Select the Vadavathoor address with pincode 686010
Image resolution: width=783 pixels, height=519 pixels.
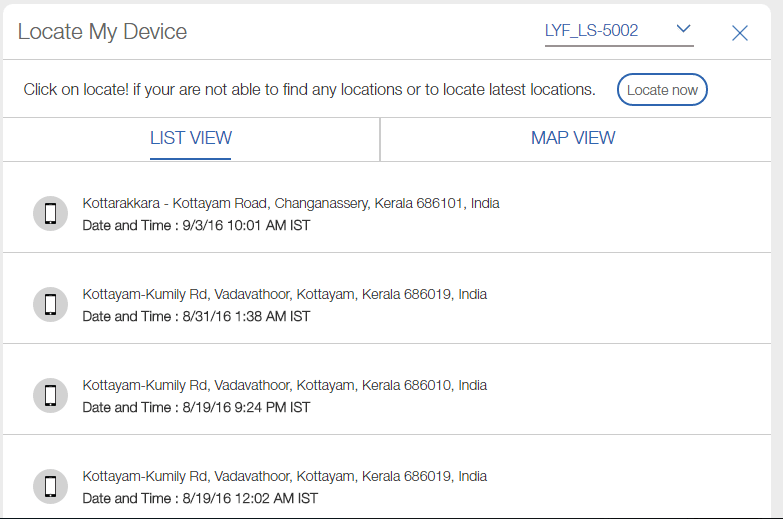point(285,385)
